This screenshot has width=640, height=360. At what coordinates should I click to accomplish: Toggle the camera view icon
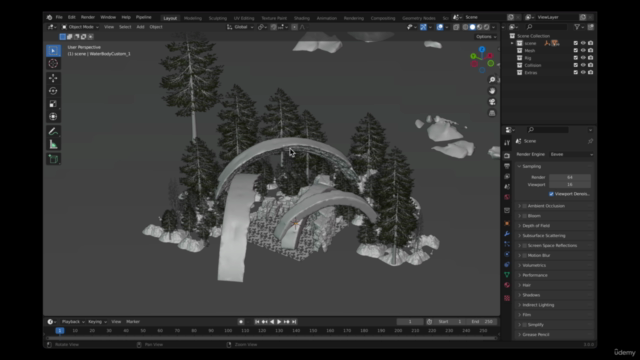[492, 102]
